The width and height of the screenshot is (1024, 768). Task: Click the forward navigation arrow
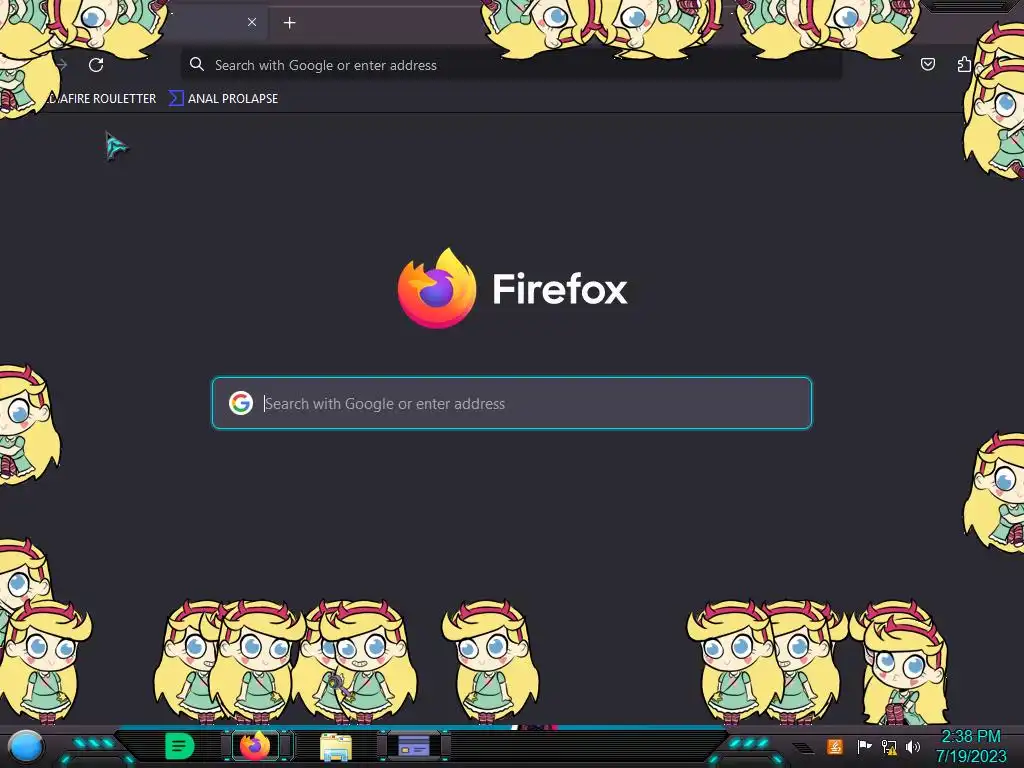click(62, 65)
